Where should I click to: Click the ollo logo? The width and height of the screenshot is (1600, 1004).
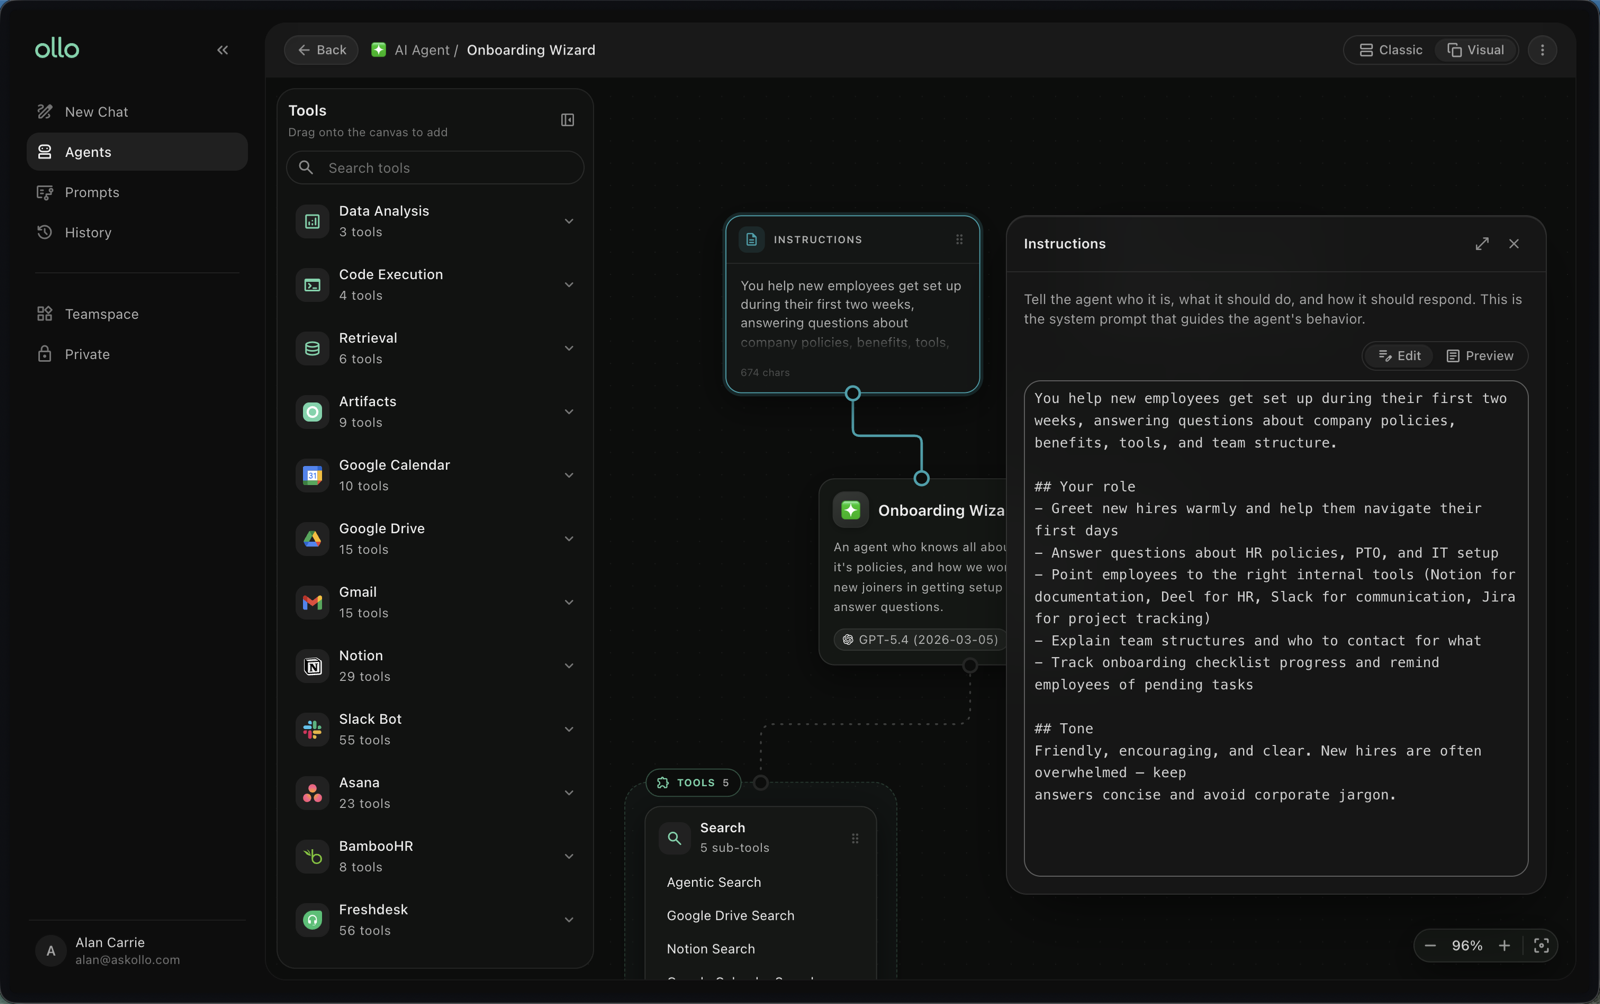[x=57, y=49]
